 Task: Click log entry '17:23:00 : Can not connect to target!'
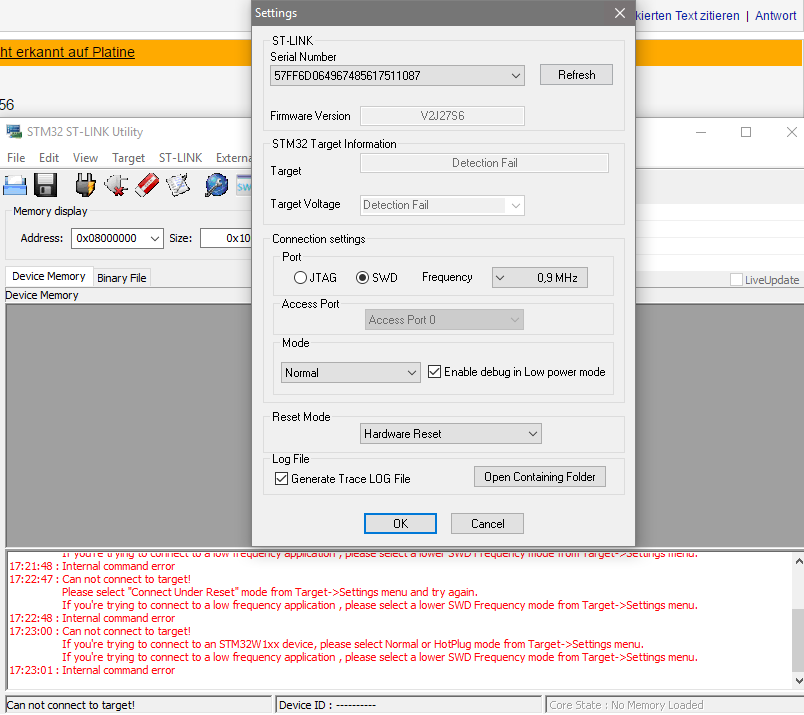coord(100,632)
